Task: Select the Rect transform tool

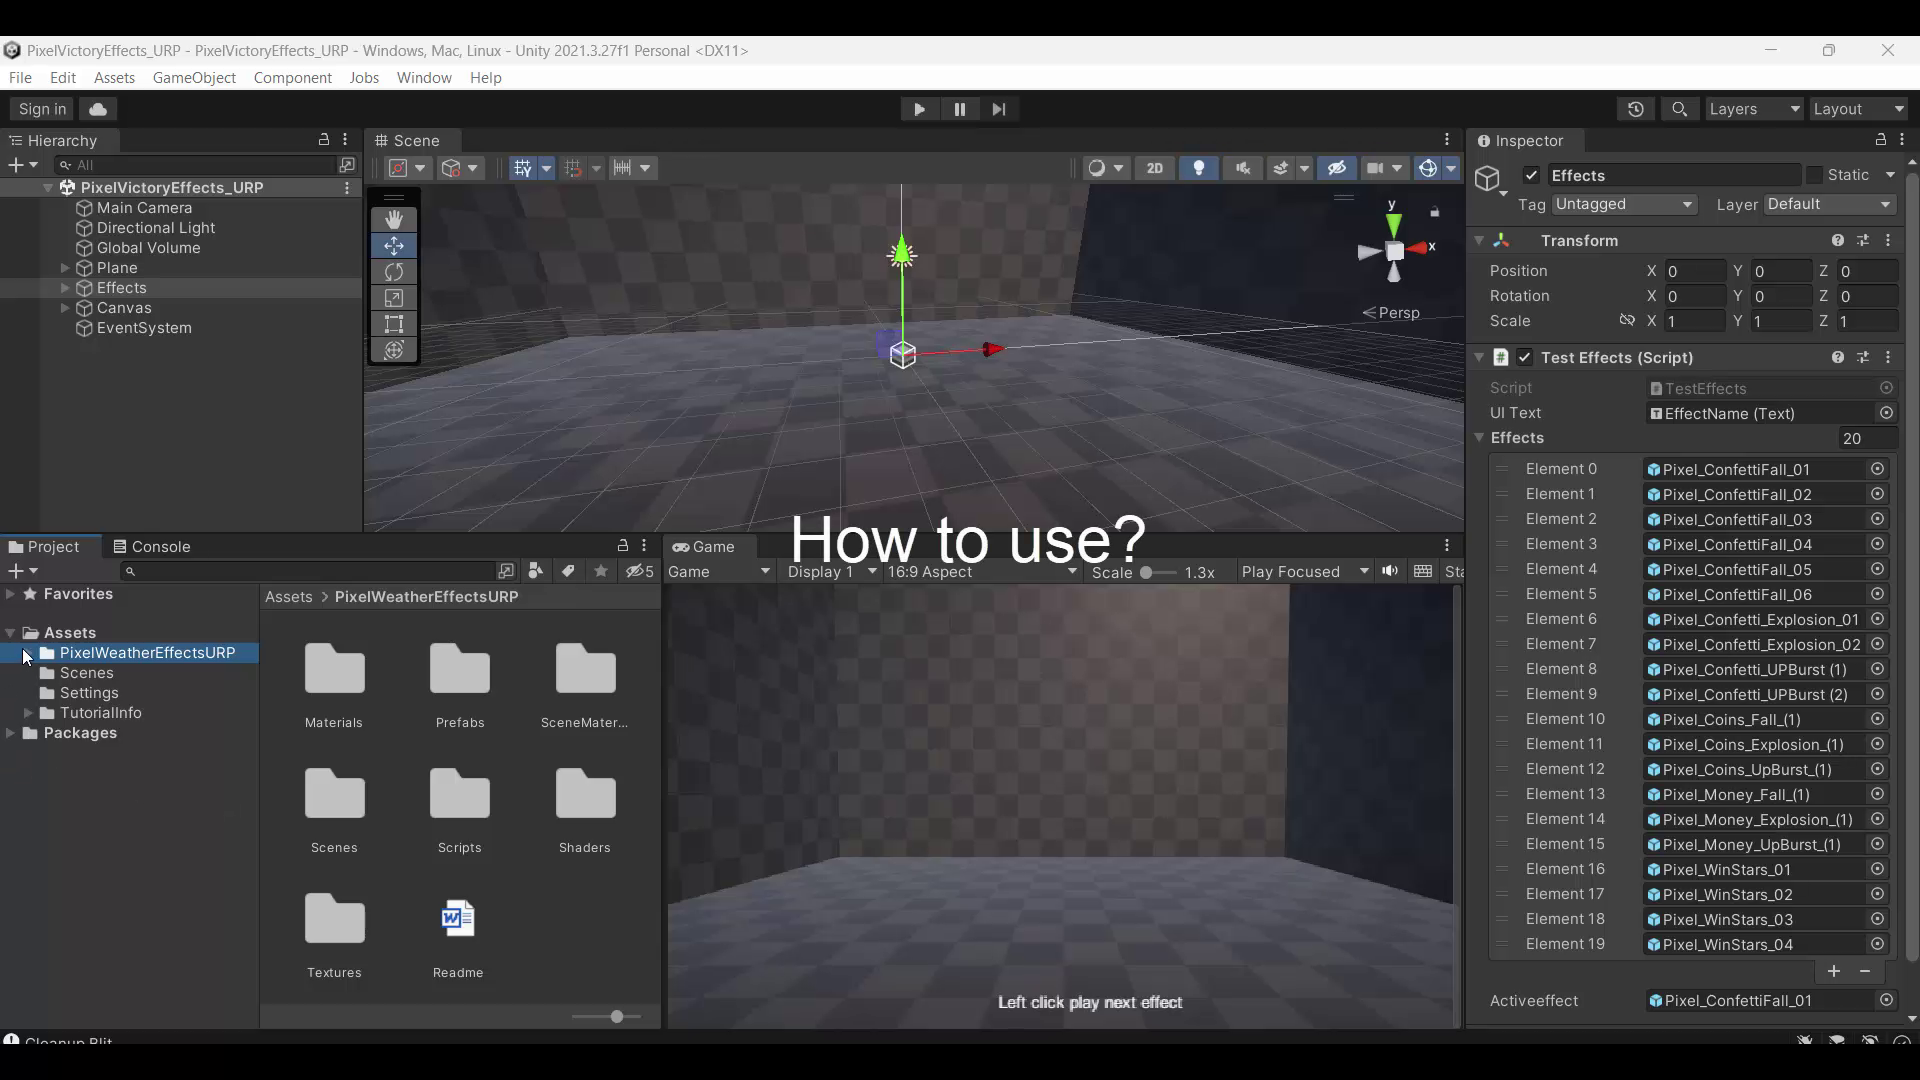Action: pyautogui.click(x=393, y=323)
